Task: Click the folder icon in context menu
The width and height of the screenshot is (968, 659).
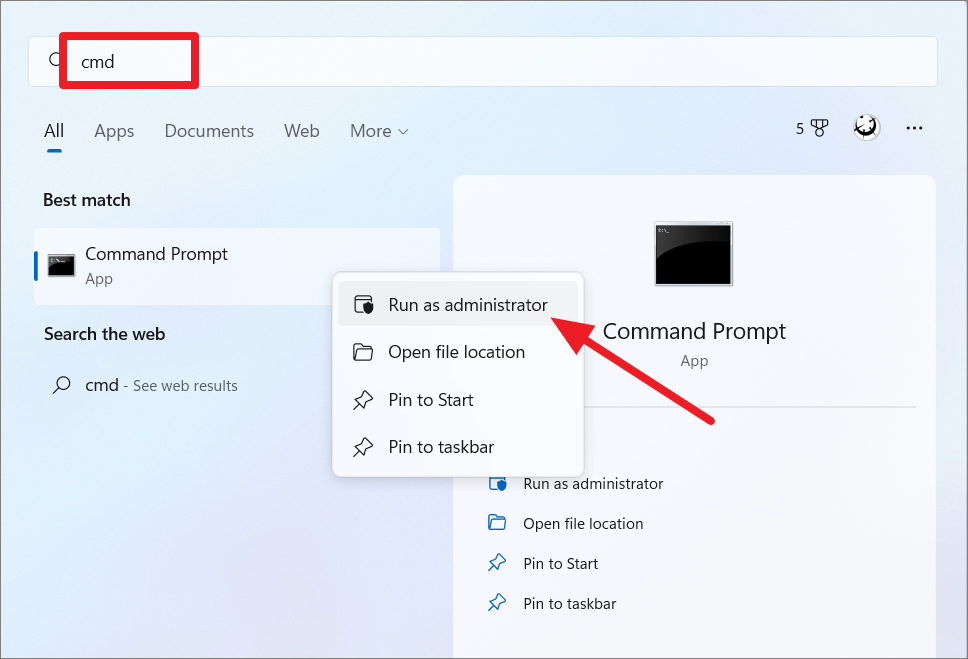Action: click(363, 352)
